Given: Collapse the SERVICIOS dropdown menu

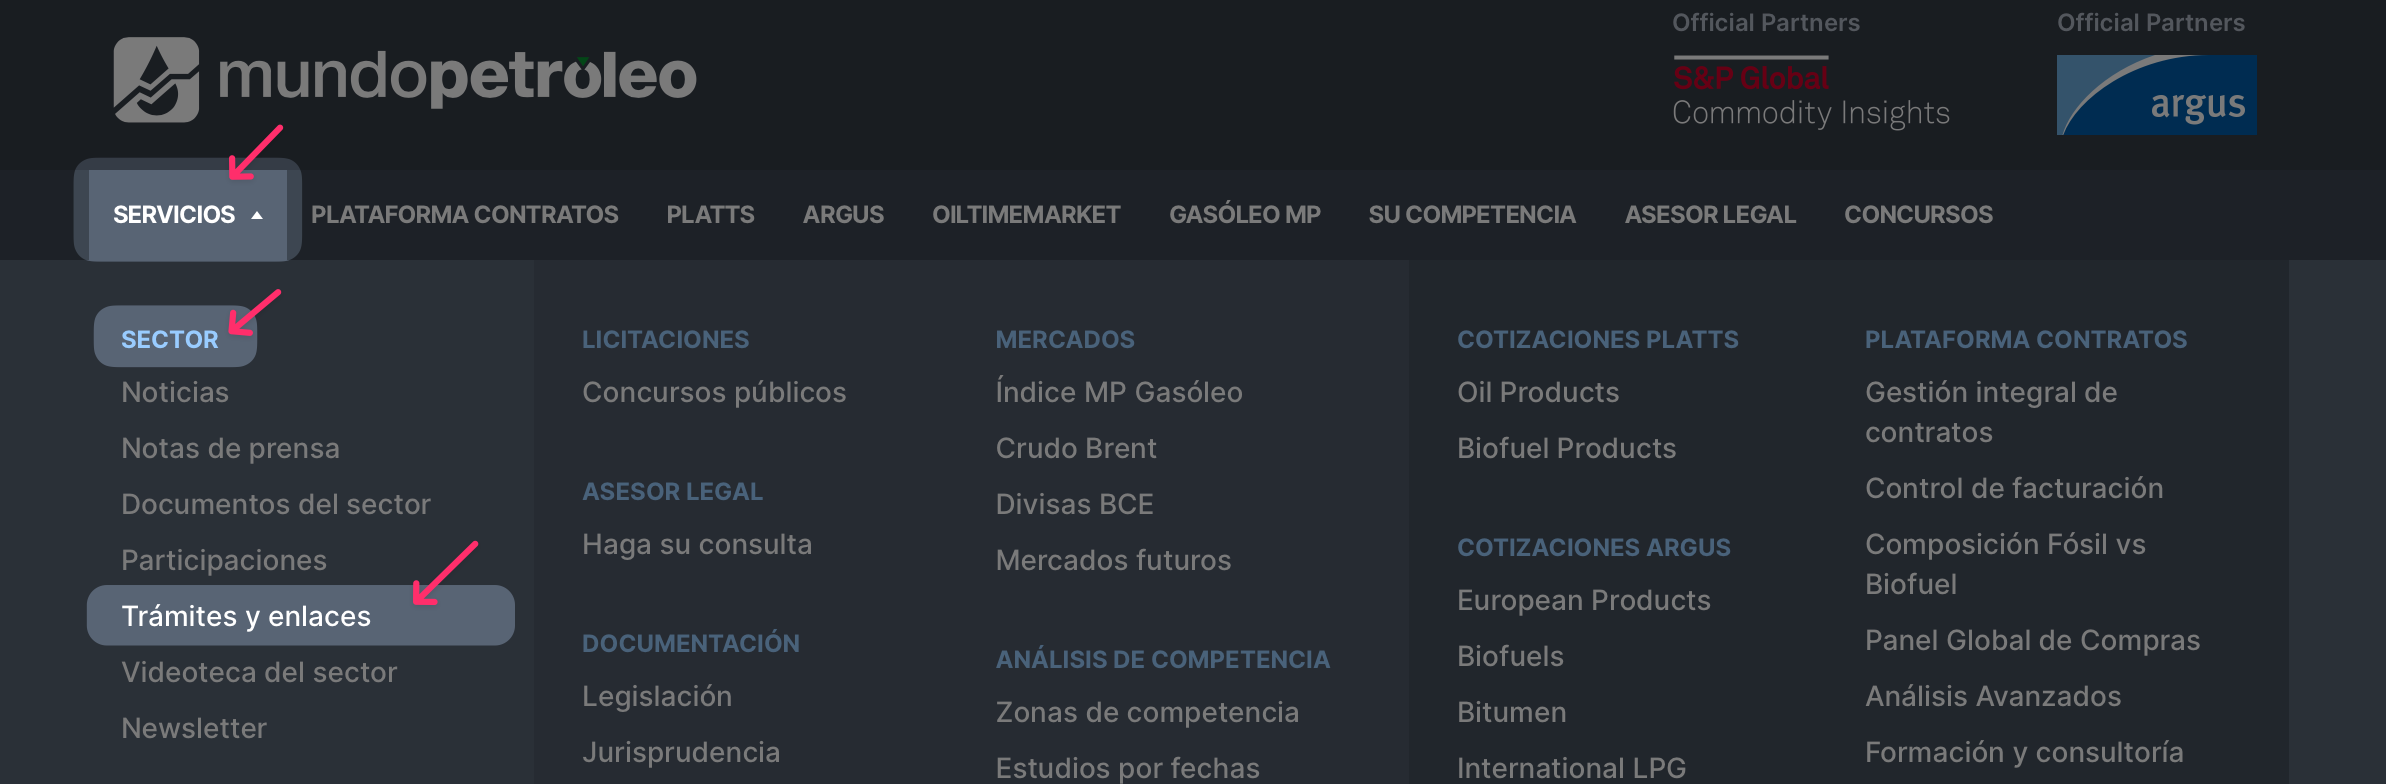Looking at the screenshot, I should 188,214.
